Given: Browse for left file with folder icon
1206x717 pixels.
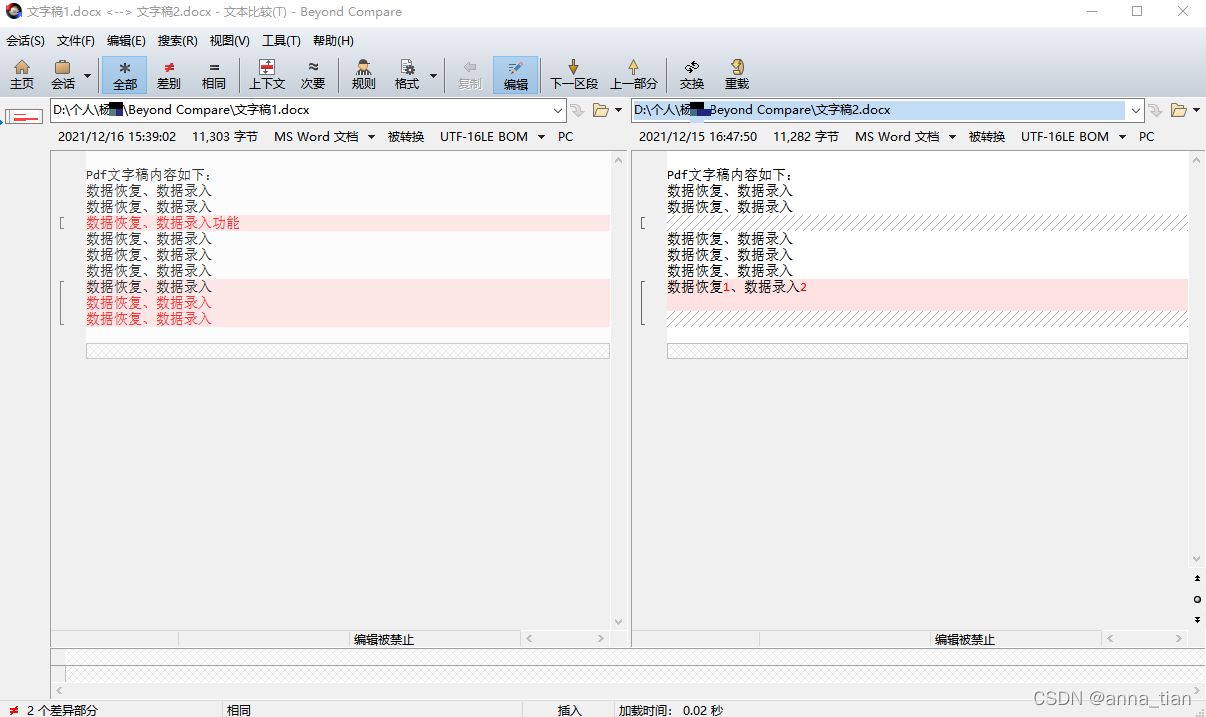Looking at the screenshot, I should [x=601, y=110].
